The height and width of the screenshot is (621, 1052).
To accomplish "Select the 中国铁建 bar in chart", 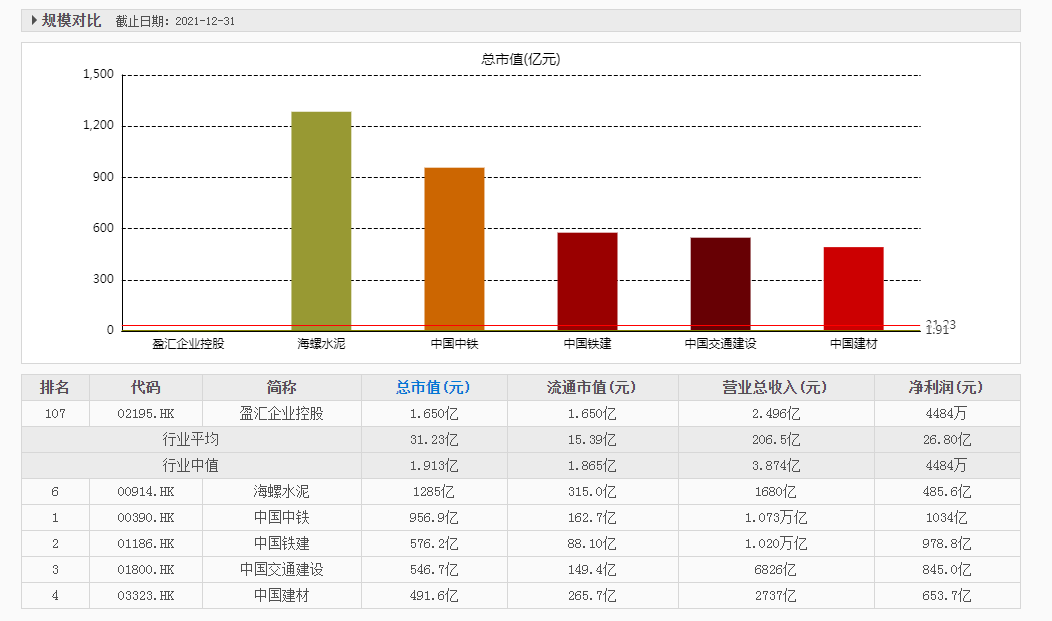I will click(588, 281).
